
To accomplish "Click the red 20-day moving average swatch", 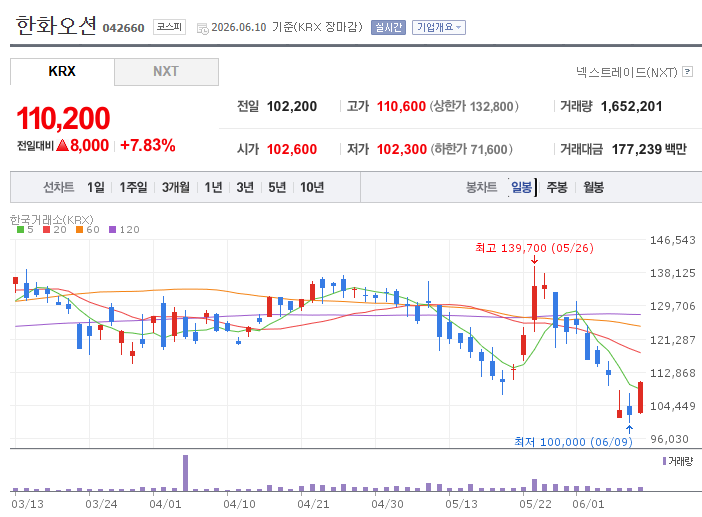I will coord(47,230).
